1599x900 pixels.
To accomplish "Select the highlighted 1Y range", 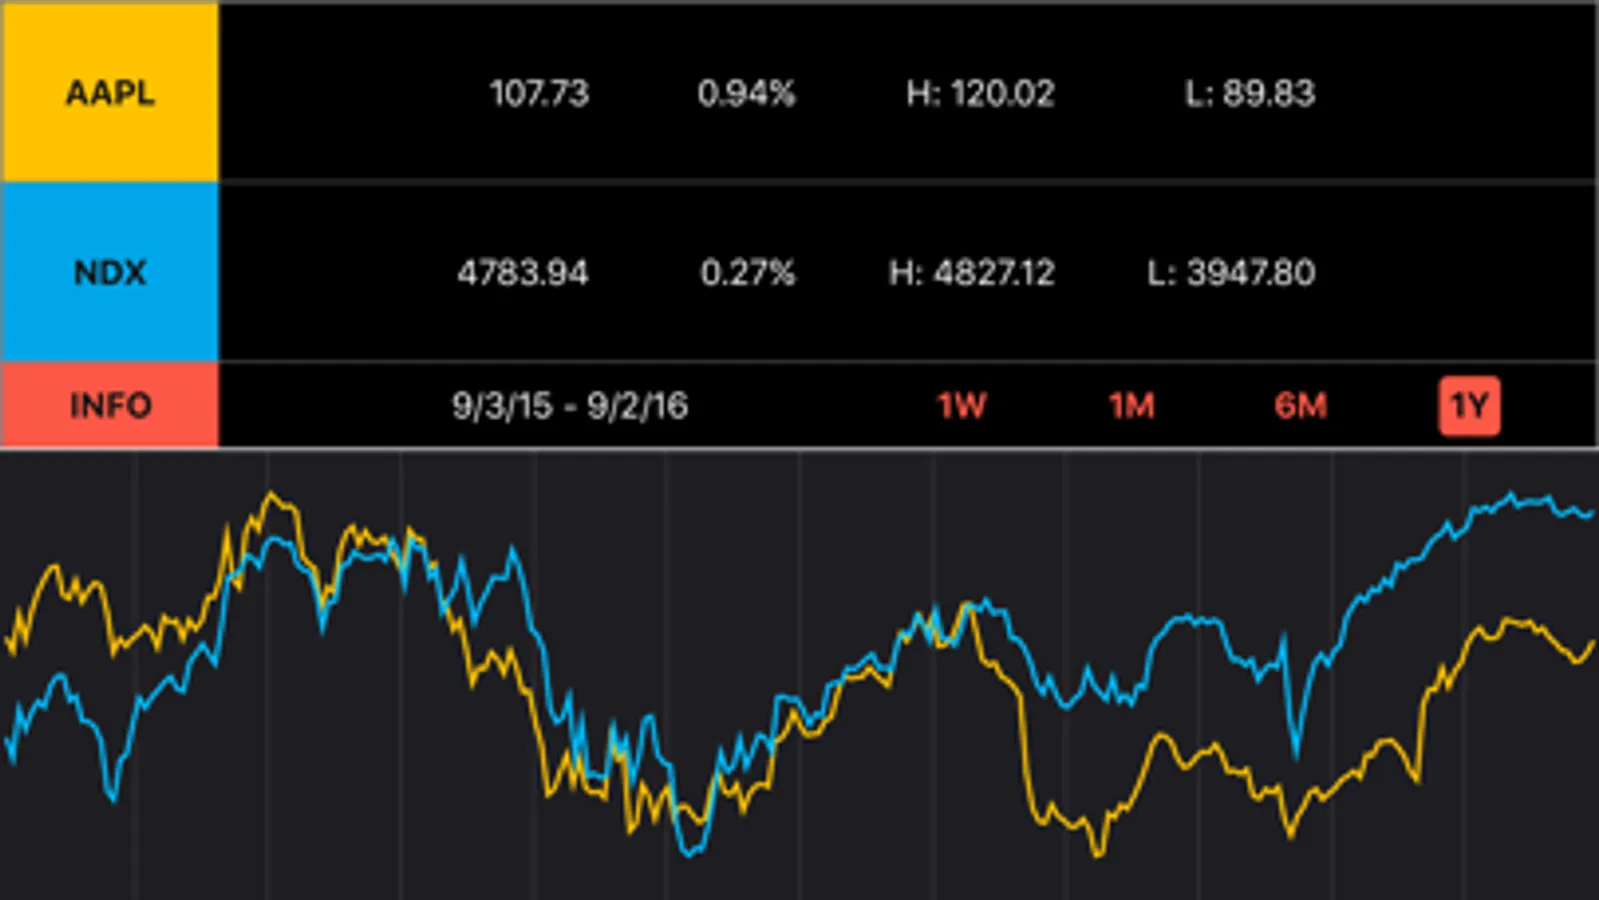I will (x=1469, y=406).
